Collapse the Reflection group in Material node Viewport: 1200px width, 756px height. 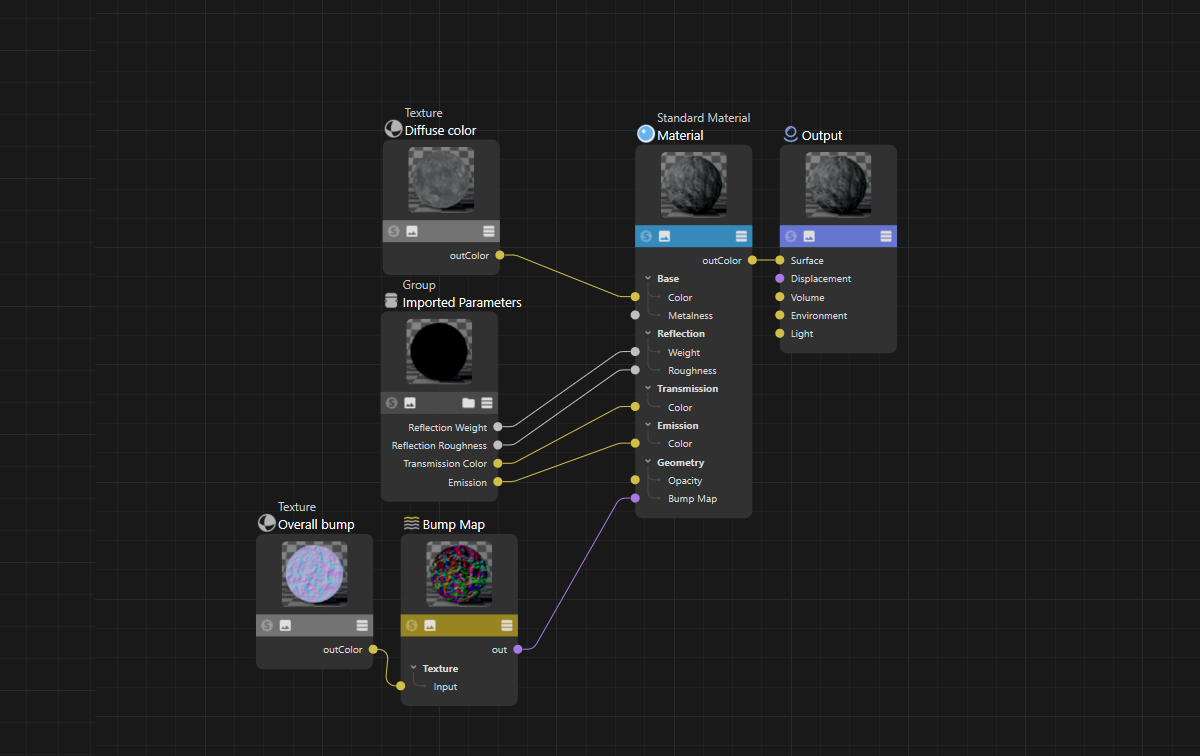coord(647,334)
